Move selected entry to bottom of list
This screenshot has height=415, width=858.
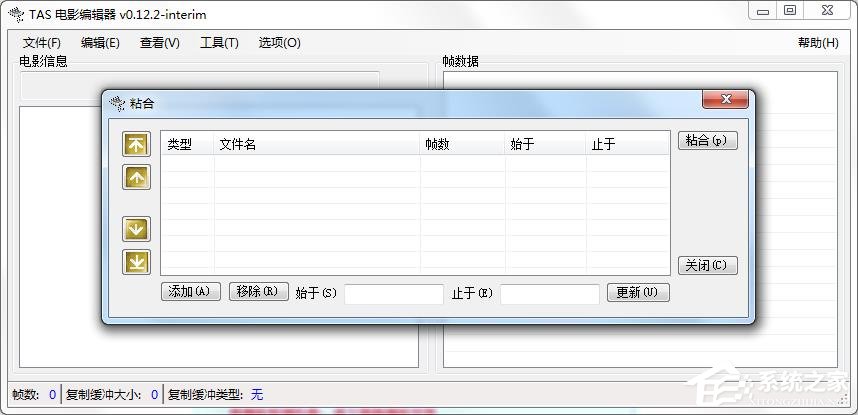click(136, 262)
